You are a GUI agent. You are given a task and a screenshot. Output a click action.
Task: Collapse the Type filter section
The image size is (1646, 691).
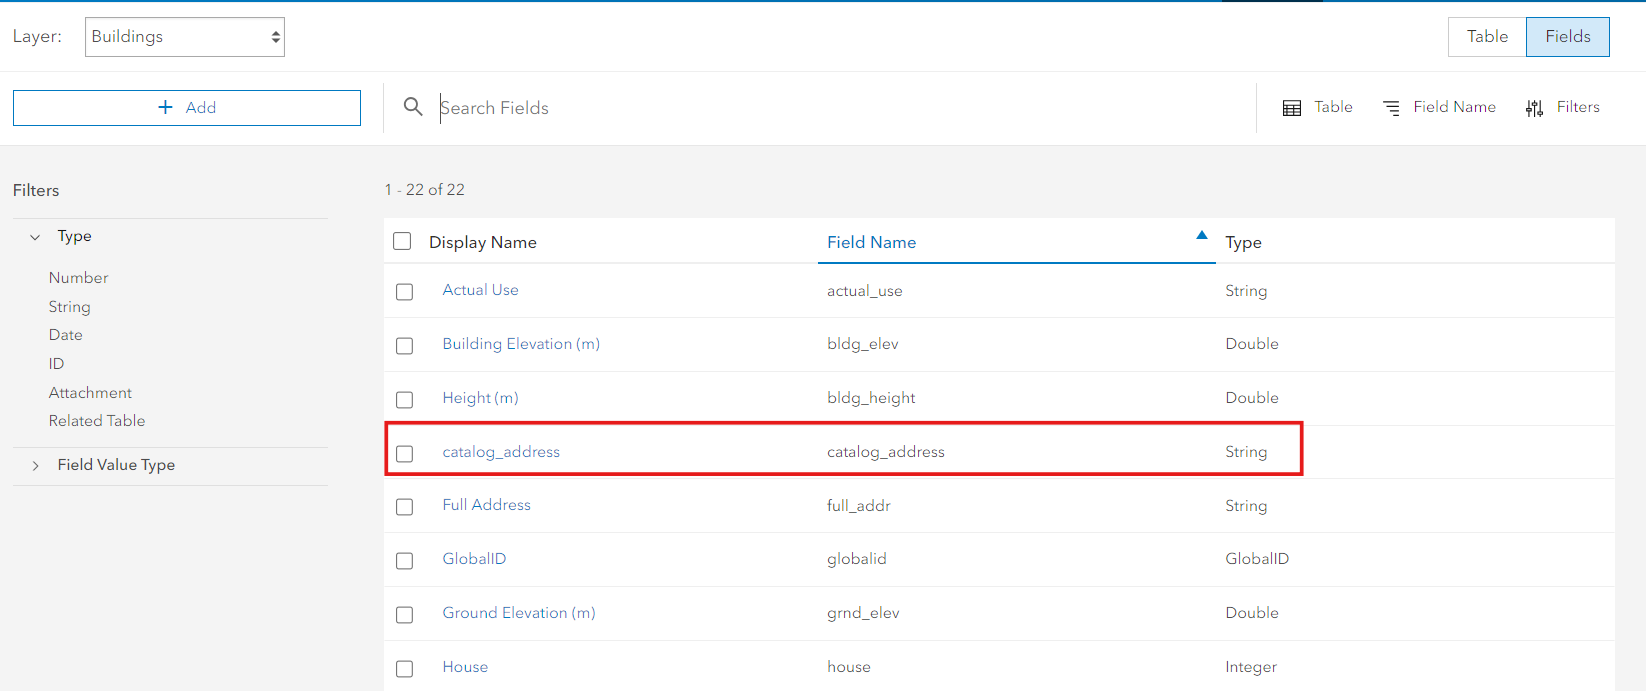pyautogui.click(x=35, y=237)
